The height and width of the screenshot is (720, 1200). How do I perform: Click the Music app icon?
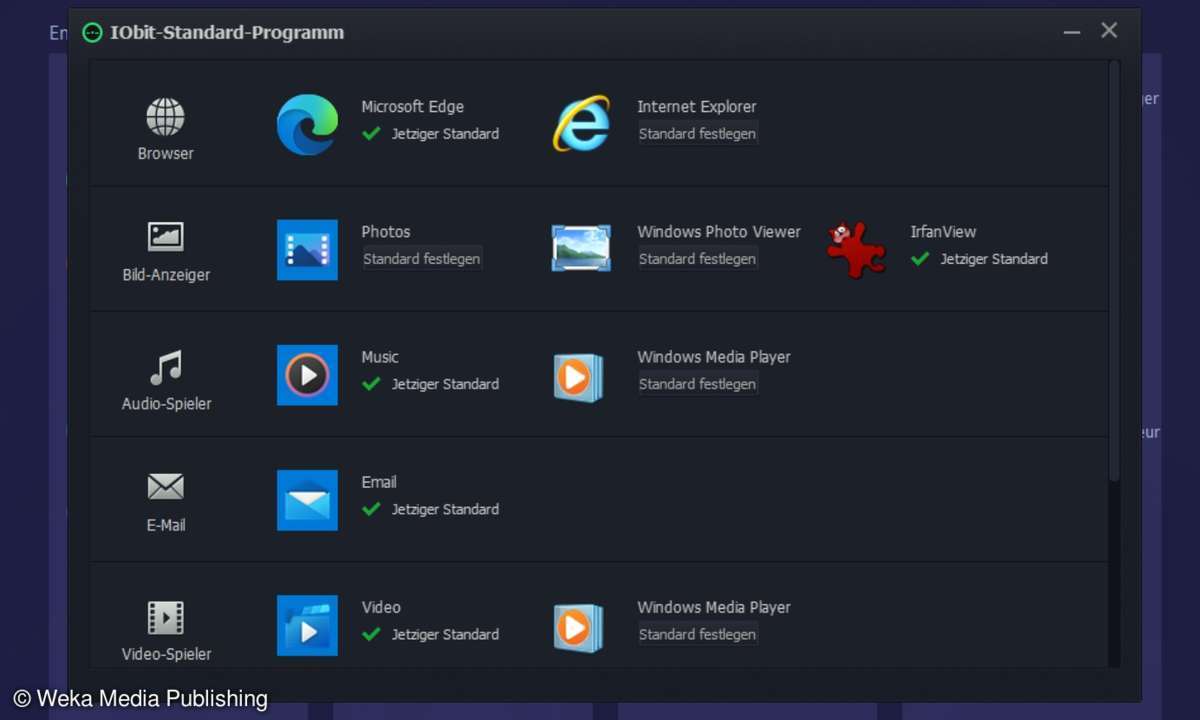point(307,375)
